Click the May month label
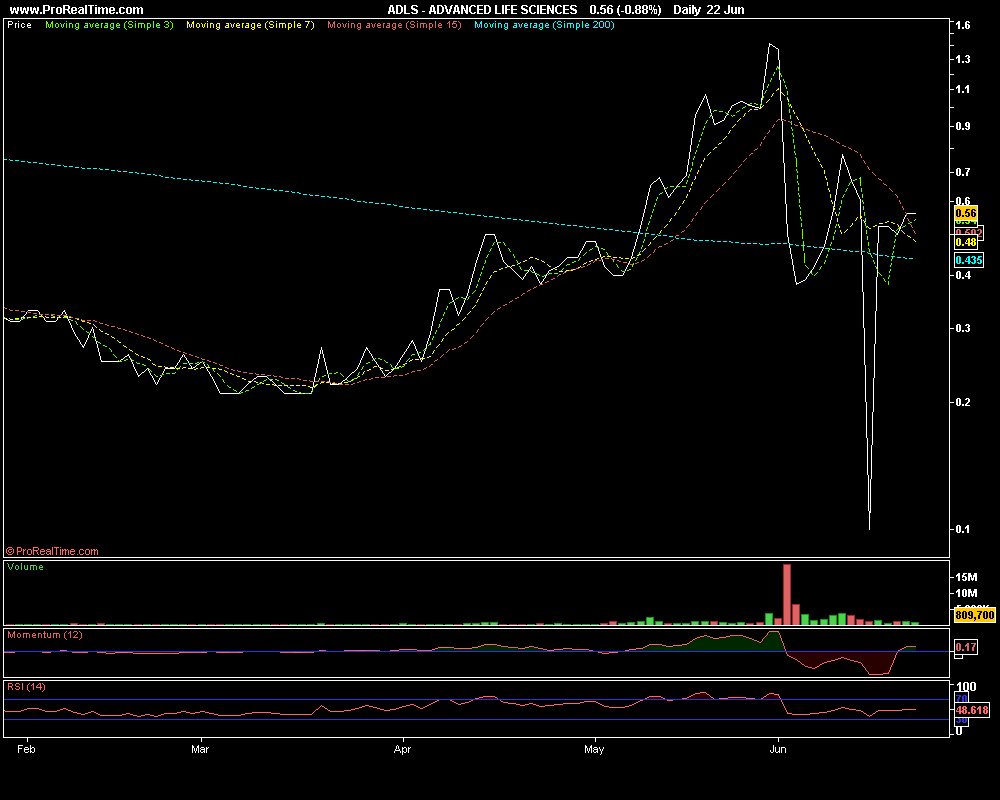1000x800 pixels. 594,749
